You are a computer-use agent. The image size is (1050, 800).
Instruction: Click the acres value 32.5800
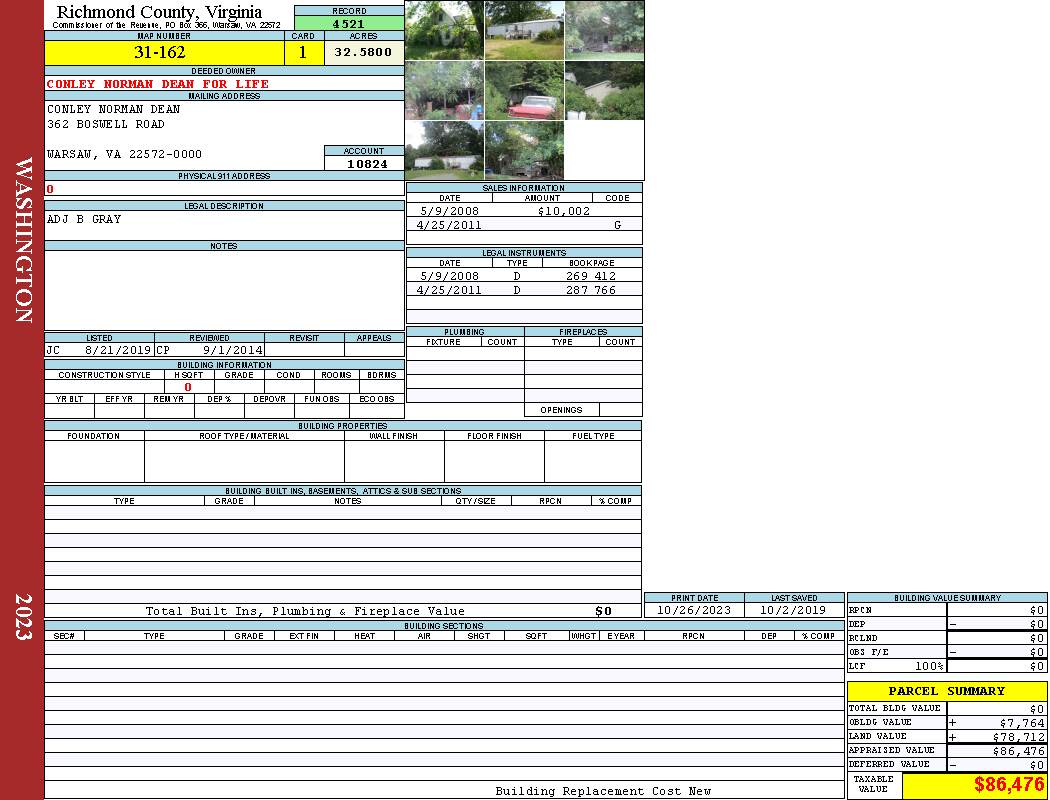coord(363,52)
